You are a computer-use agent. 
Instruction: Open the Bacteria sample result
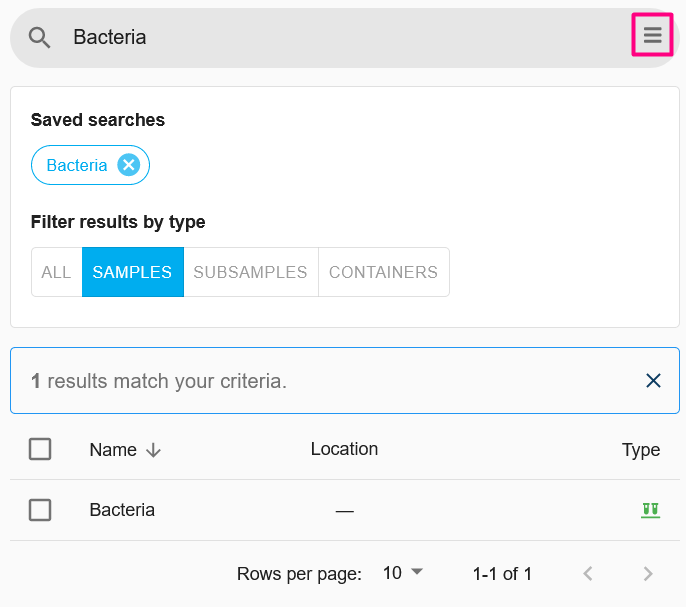pyautogui.click(x=122, y=510)
